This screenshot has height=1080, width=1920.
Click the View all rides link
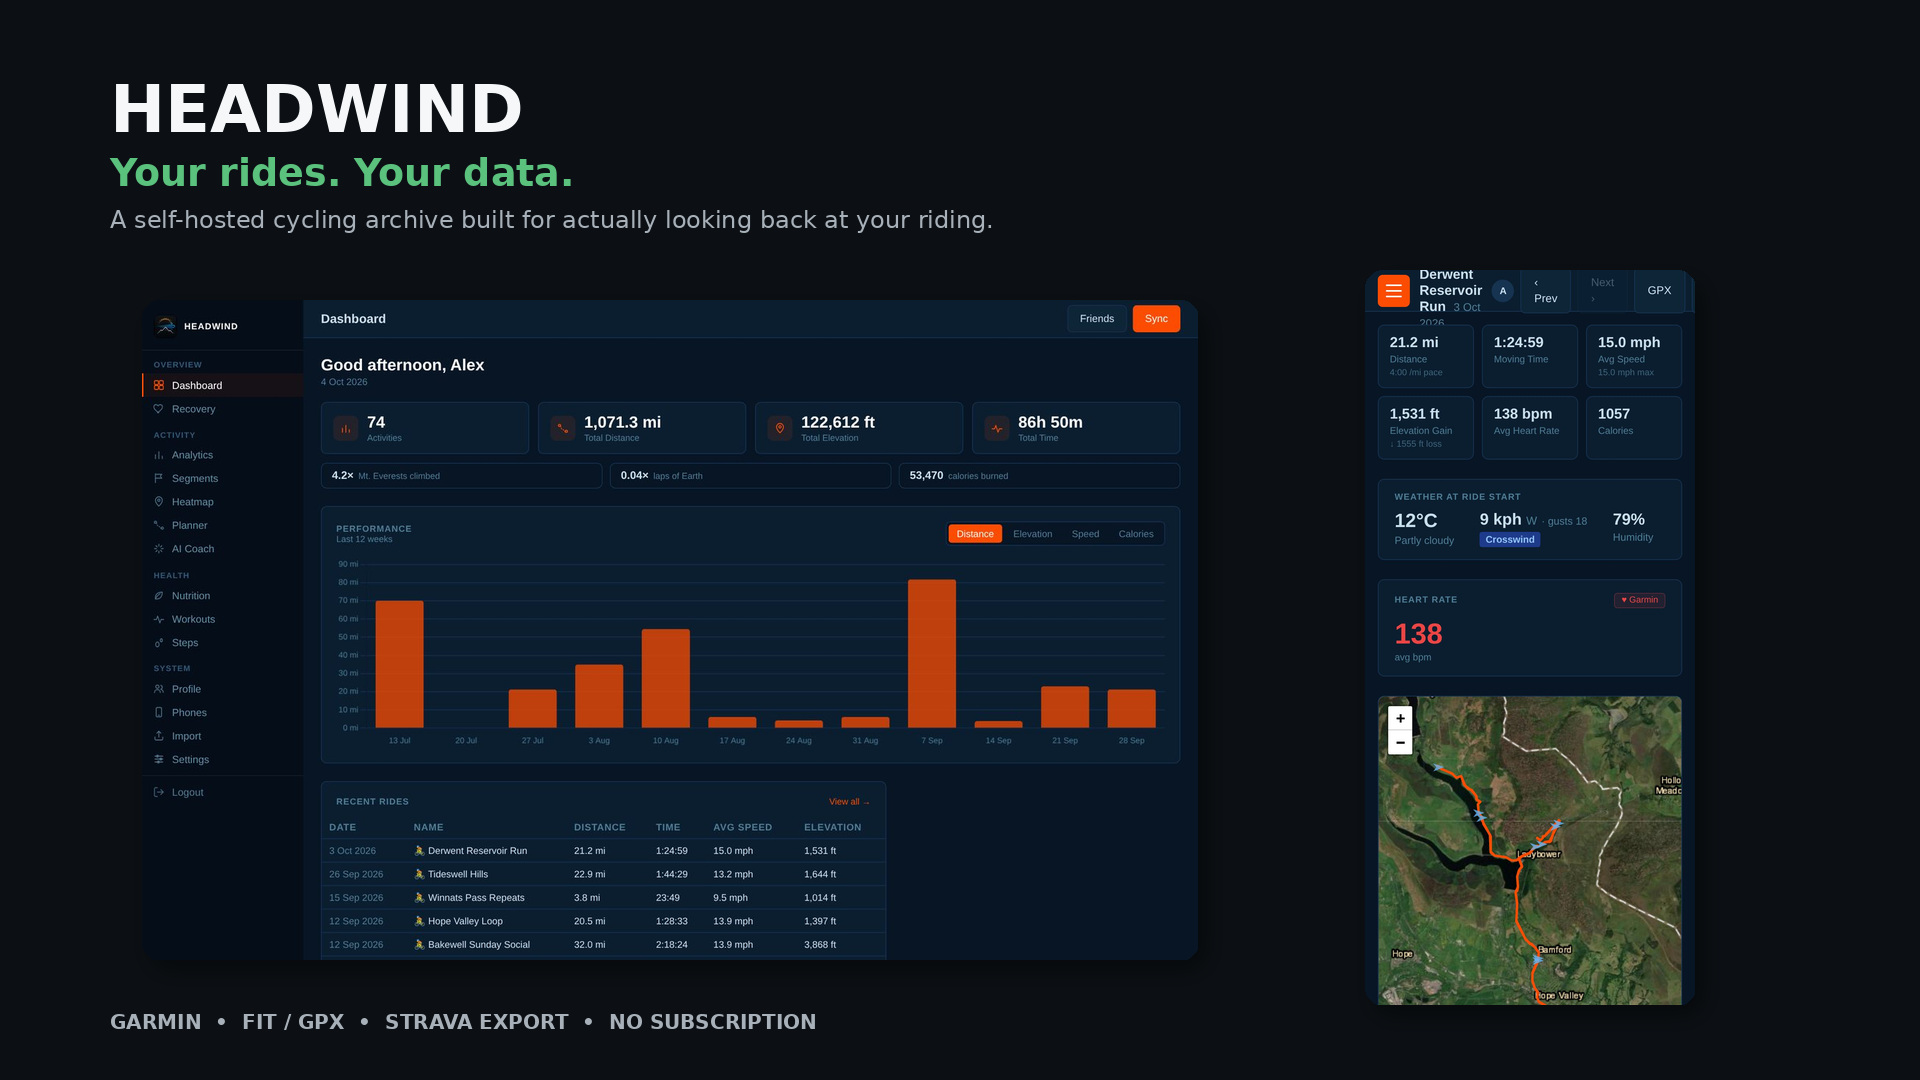pos(849,802)
